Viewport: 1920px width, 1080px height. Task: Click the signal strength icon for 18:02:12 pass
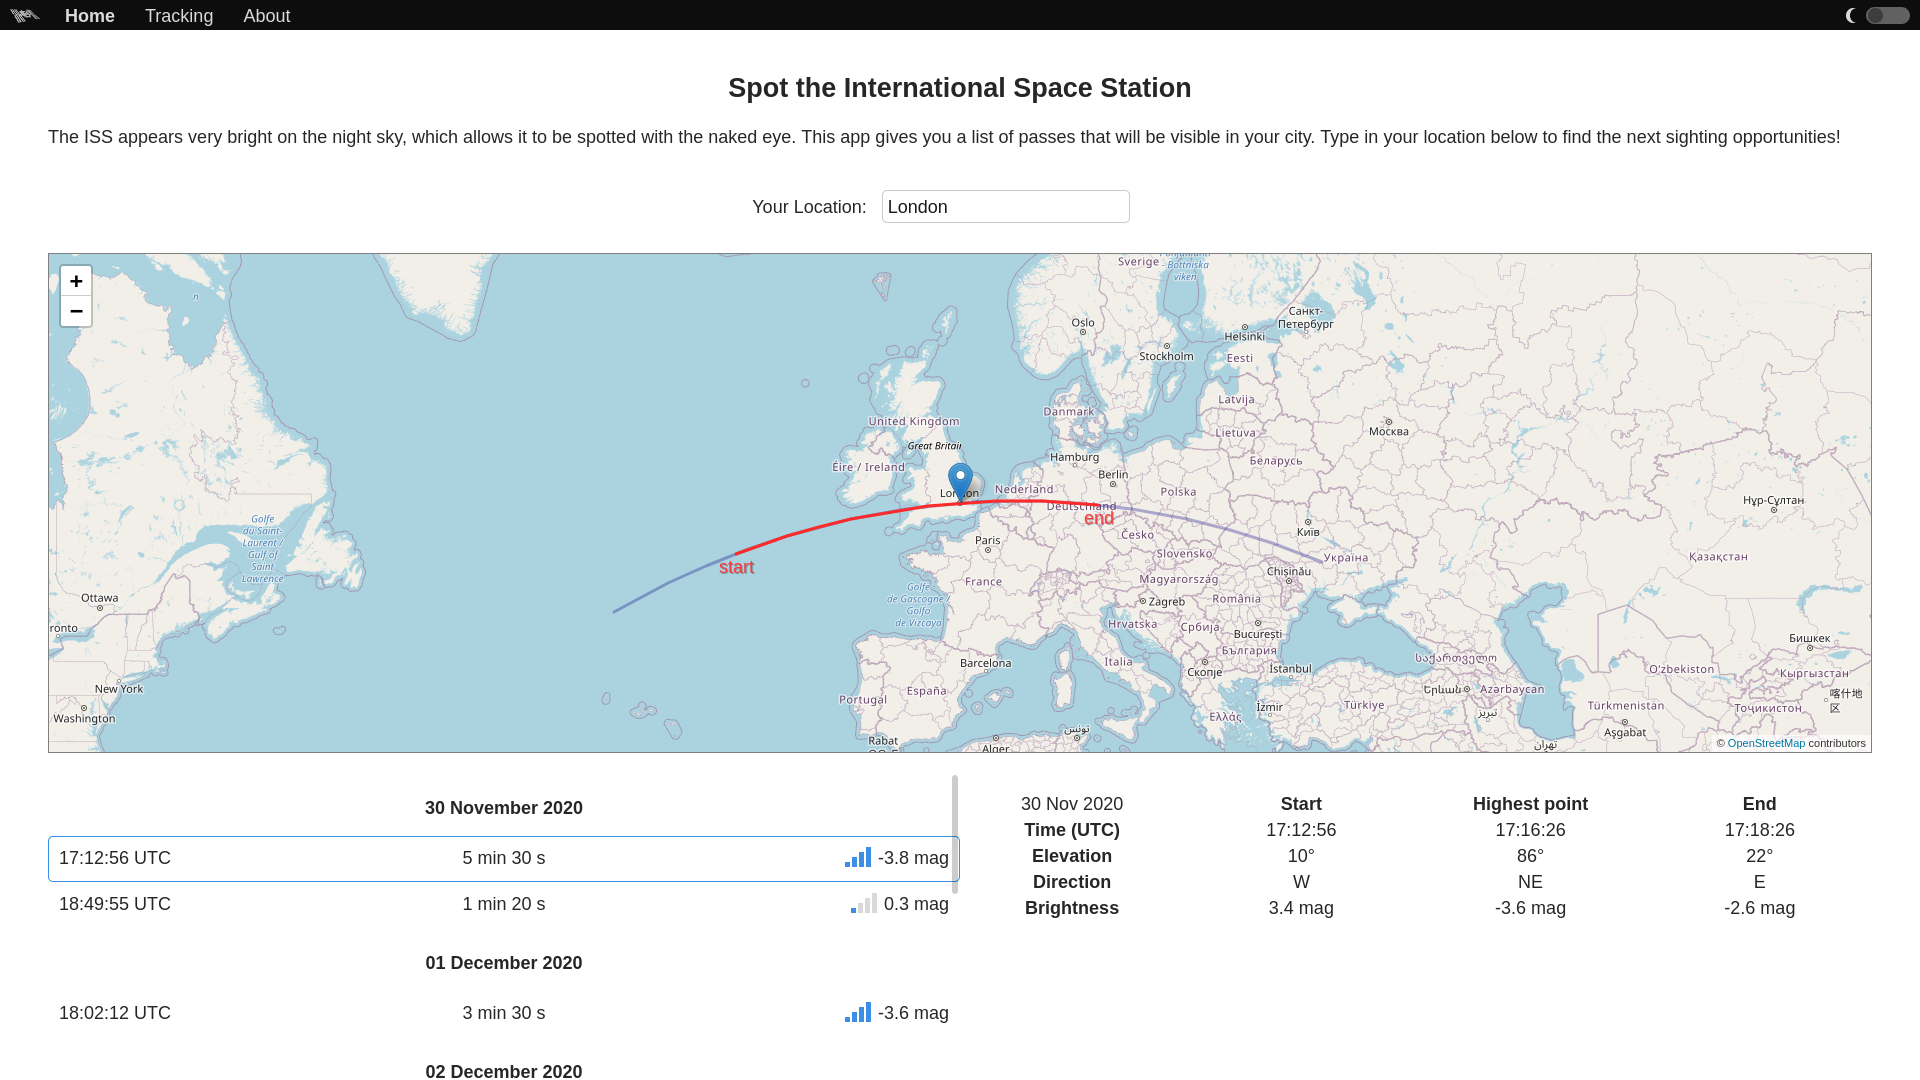858,1011
